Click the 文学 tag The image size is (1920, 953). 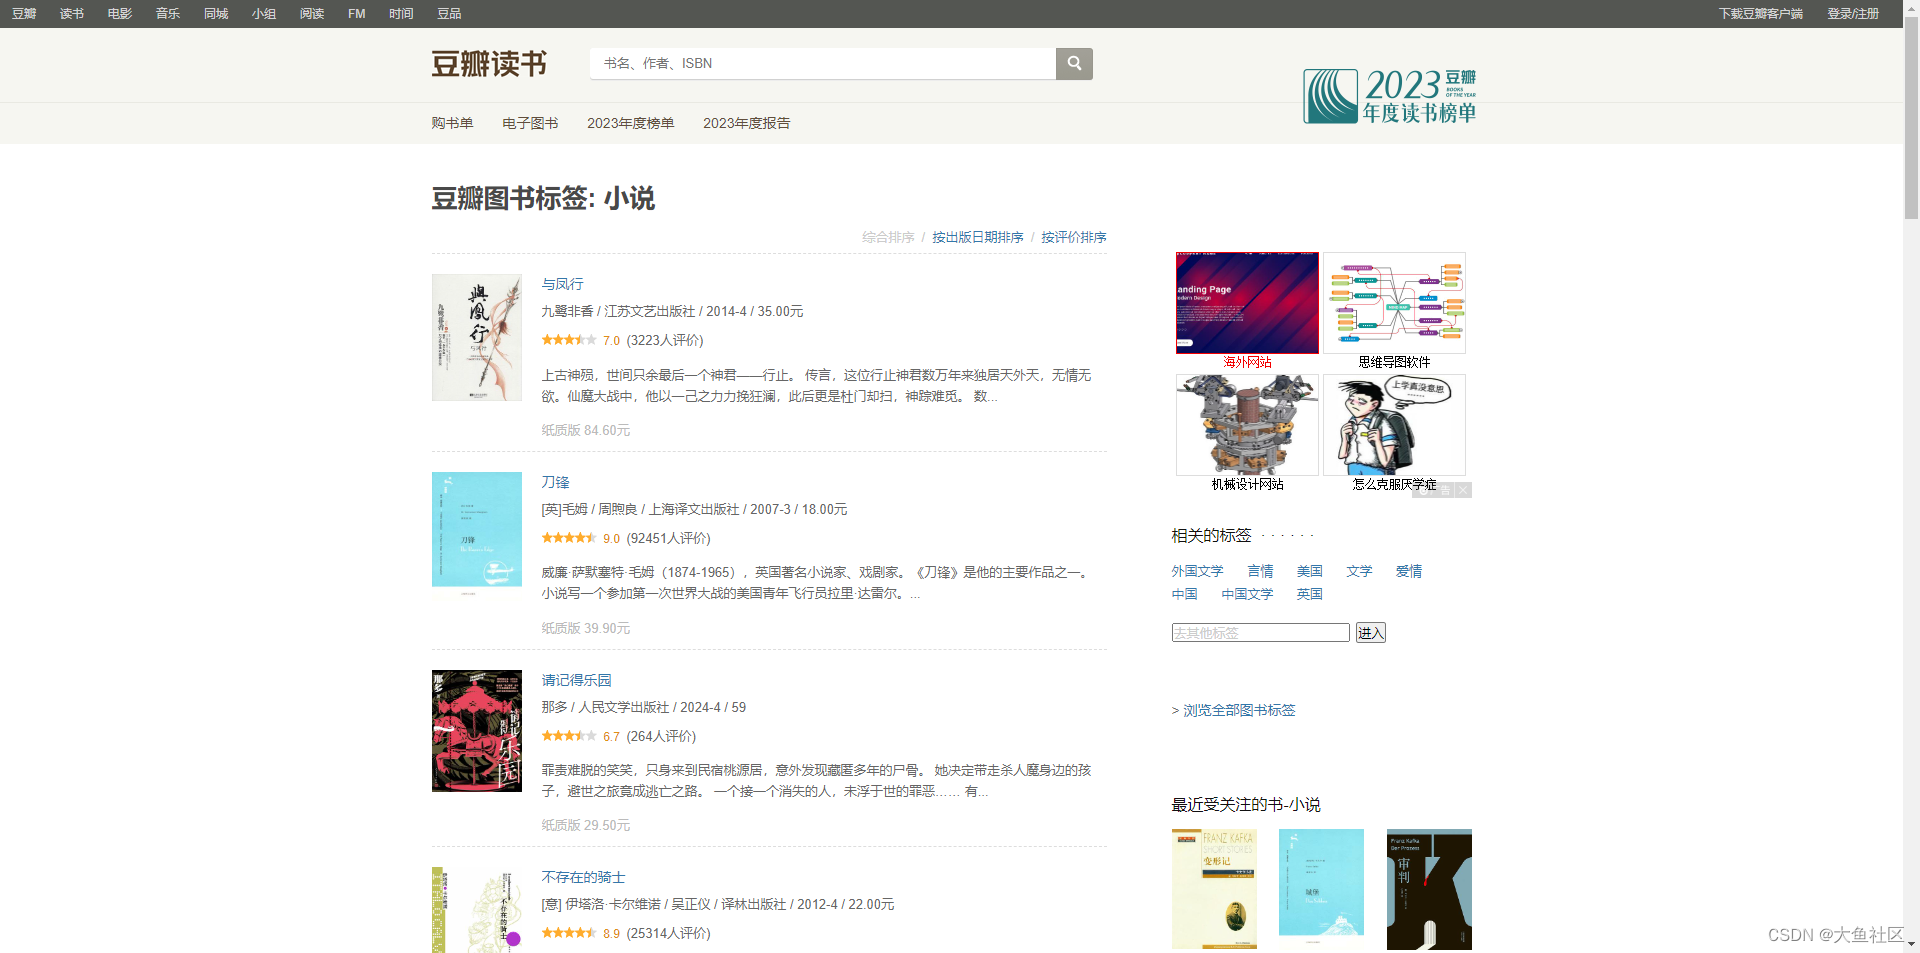1359,571
